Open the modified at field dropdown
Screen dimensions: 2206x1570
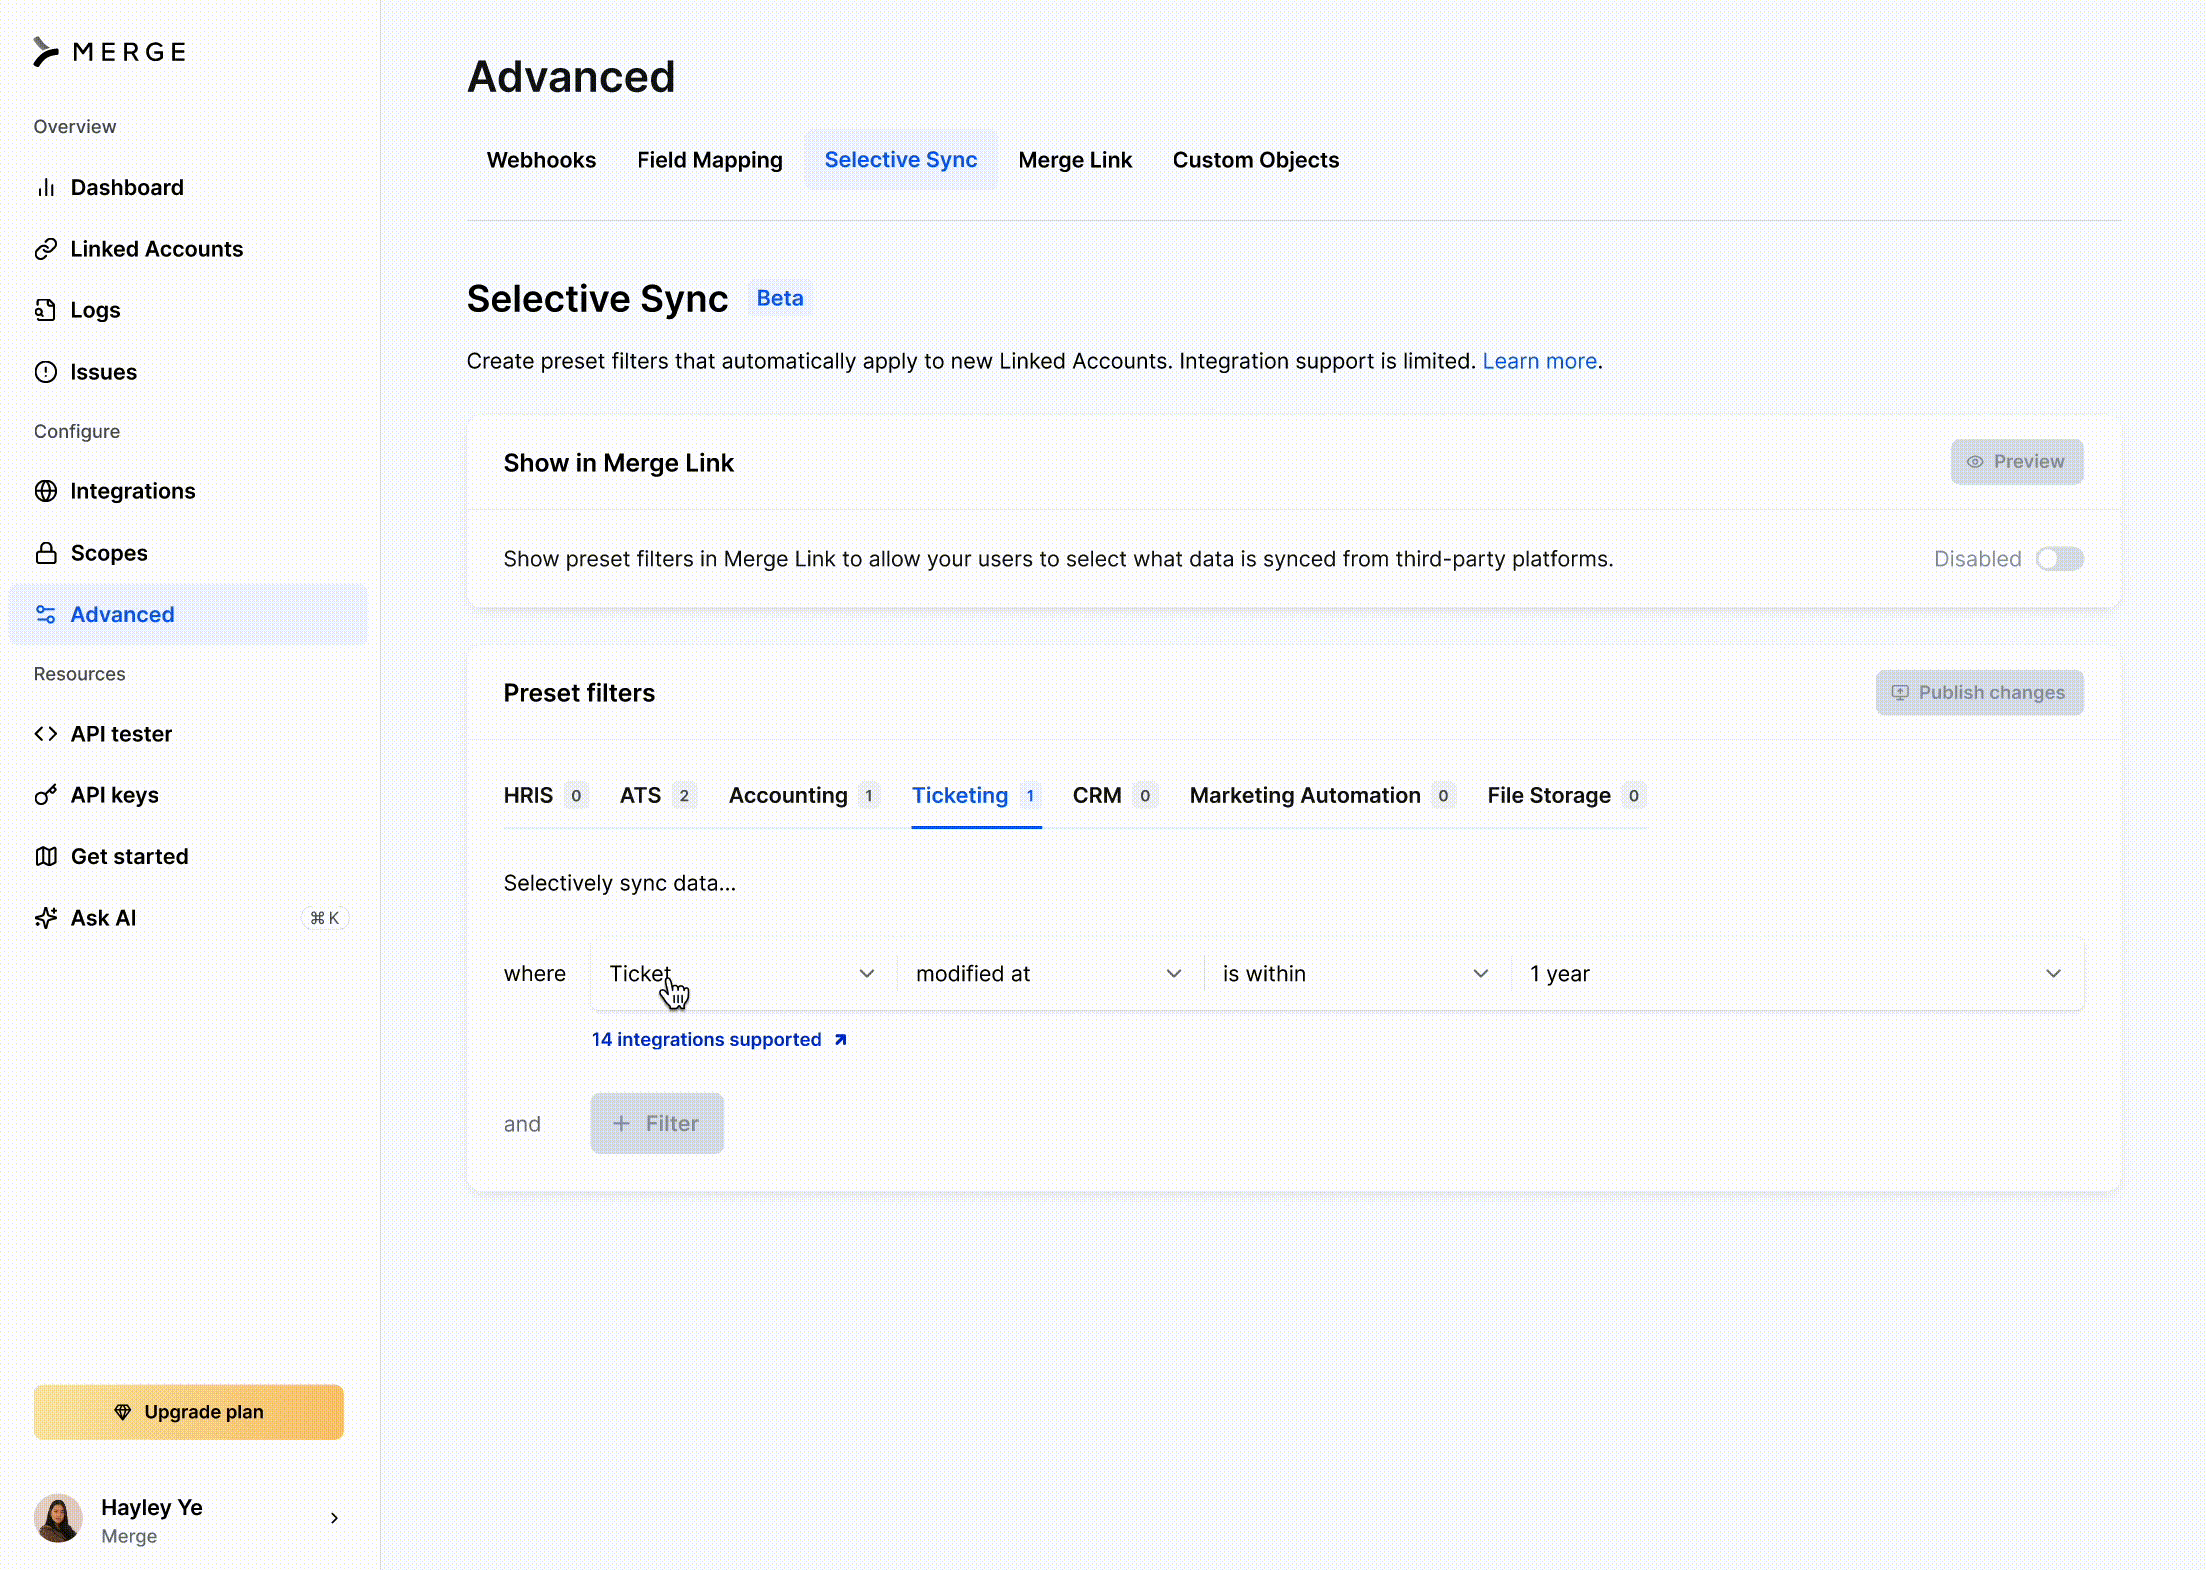click(x=1049, y=974)
